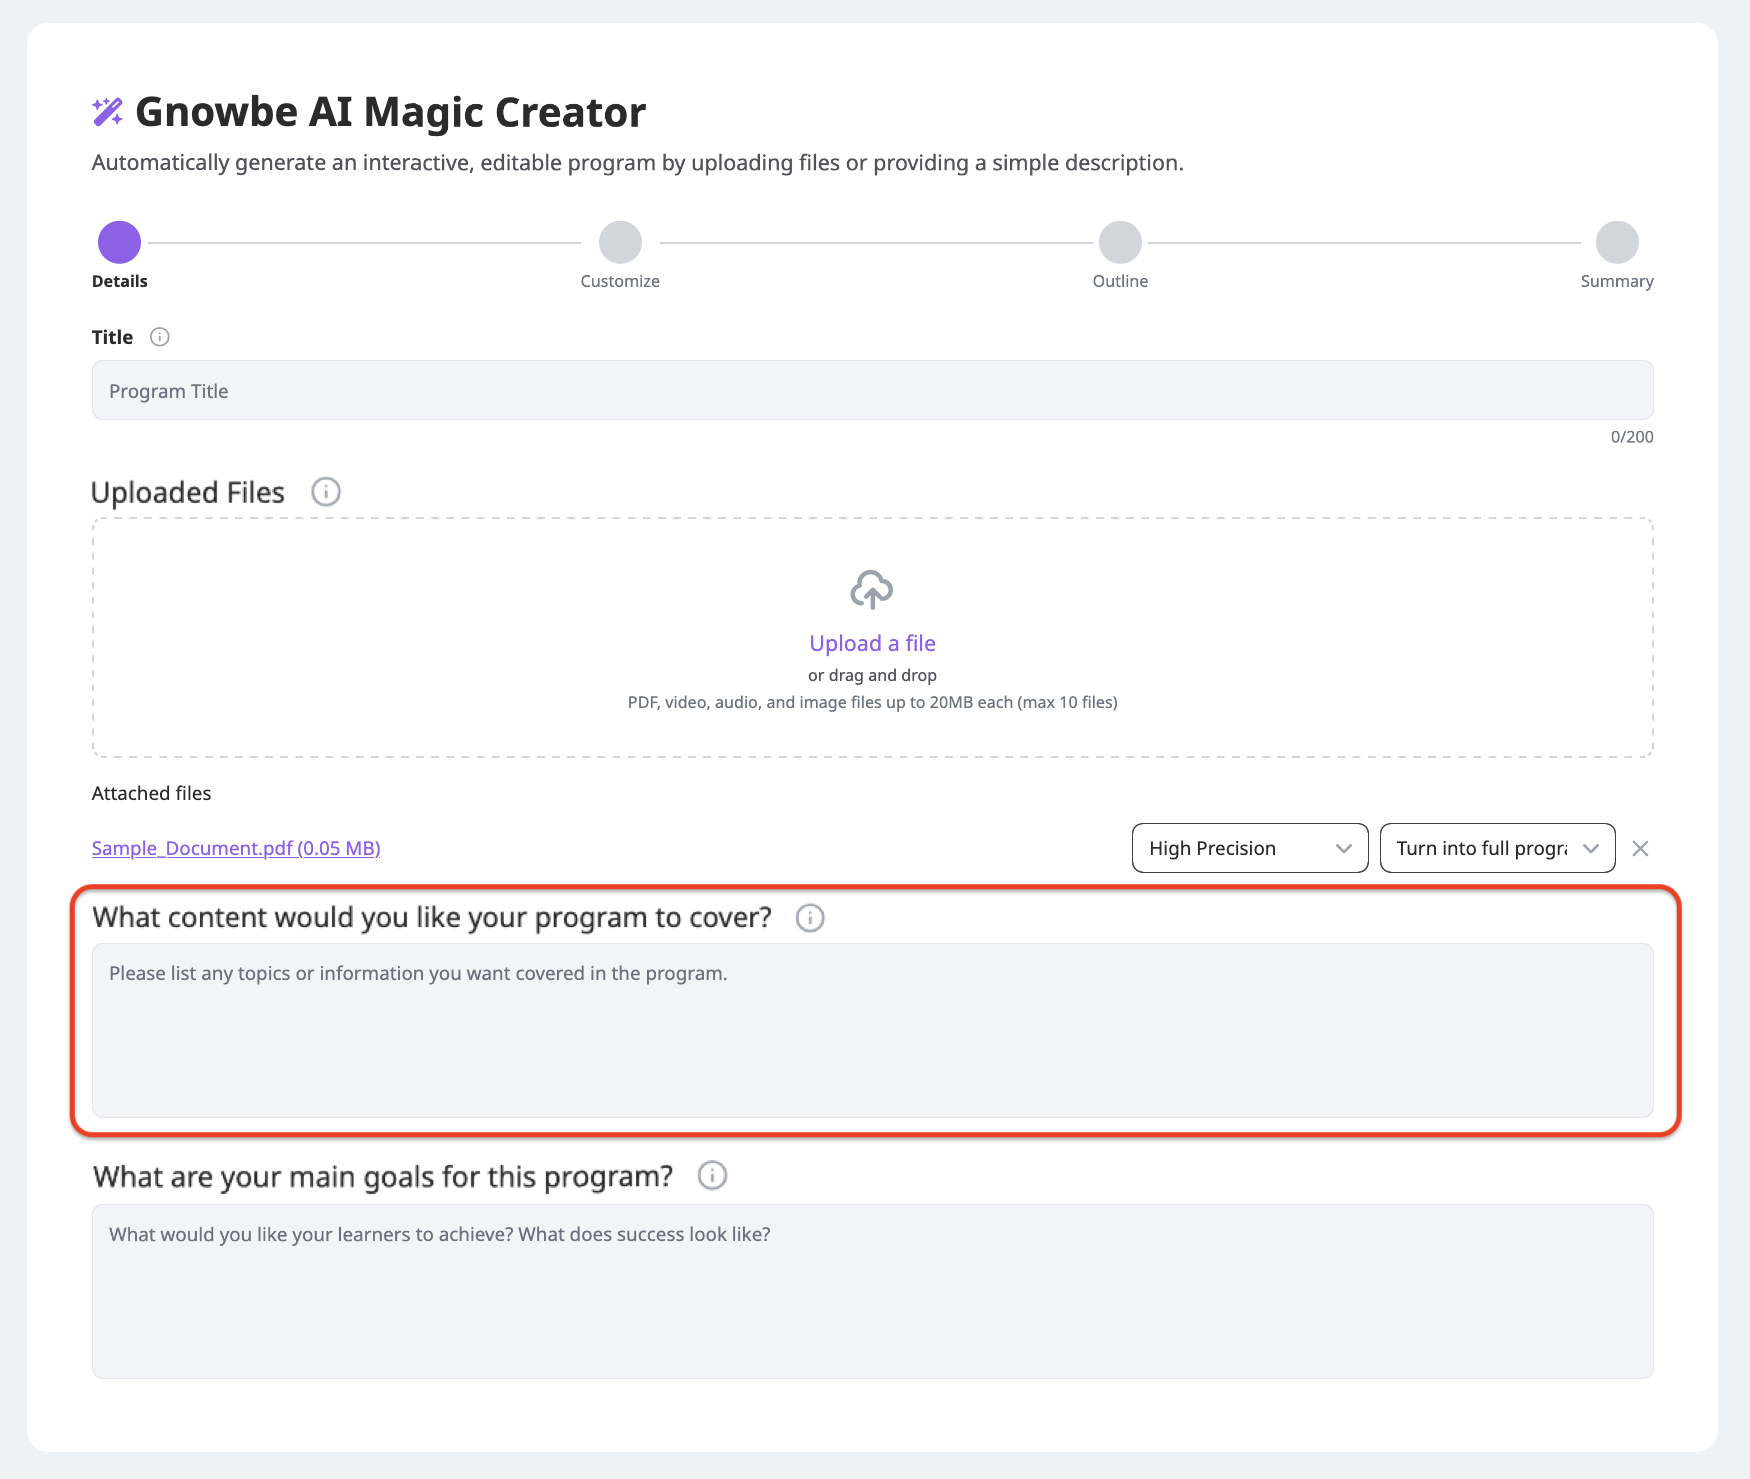This screenshot has height=1479, width=1750.
Task: Click the Gnowbe AI Magic Creator heading
Action: point(390,112)
